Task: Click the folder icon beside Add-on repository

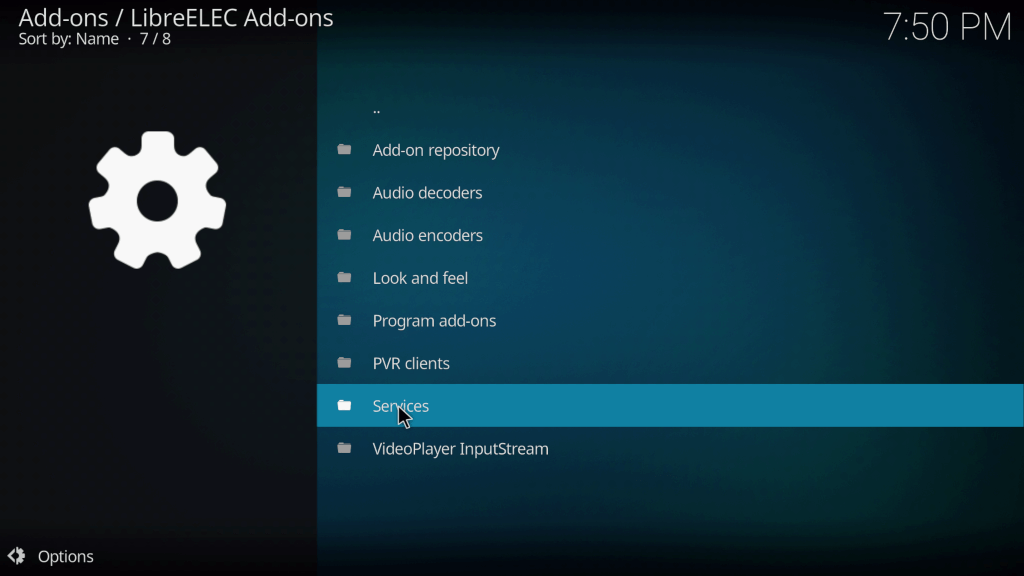Action: tap(345, 150)
